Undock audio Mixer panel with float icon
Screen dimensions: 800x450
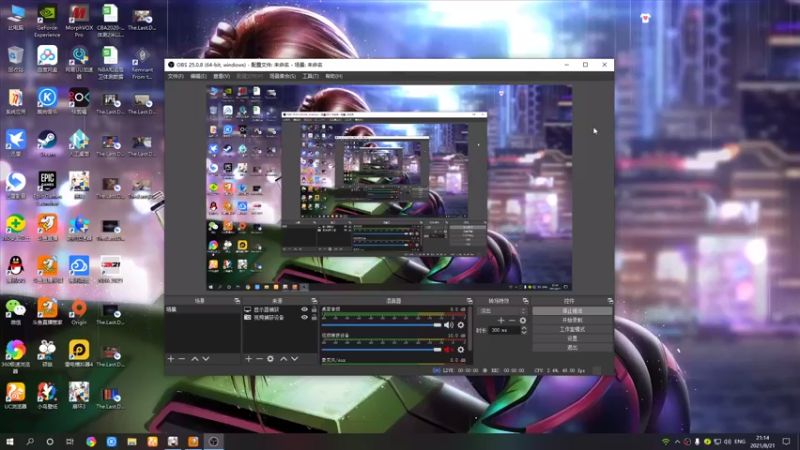[469, 301]
